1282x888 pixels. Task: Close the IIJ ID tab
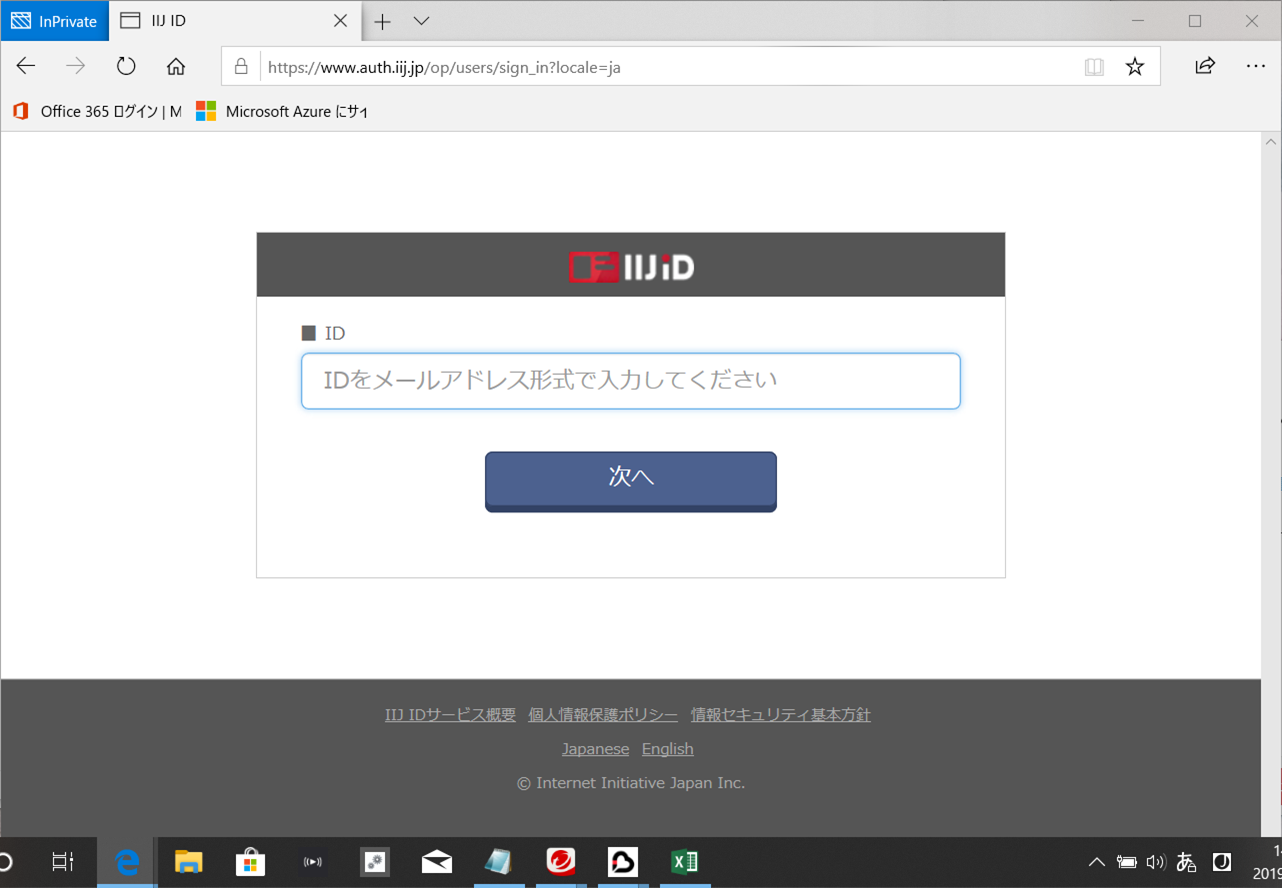340,21
